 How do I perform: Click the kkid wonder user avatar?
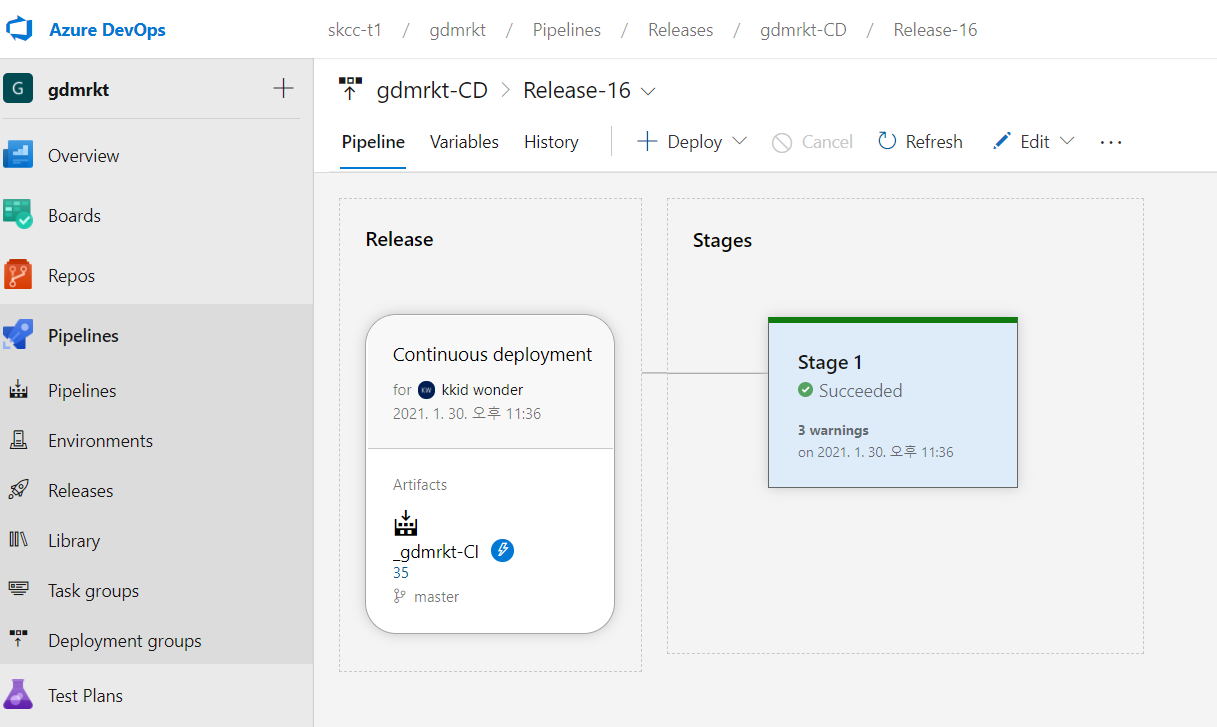coord(427,390)
